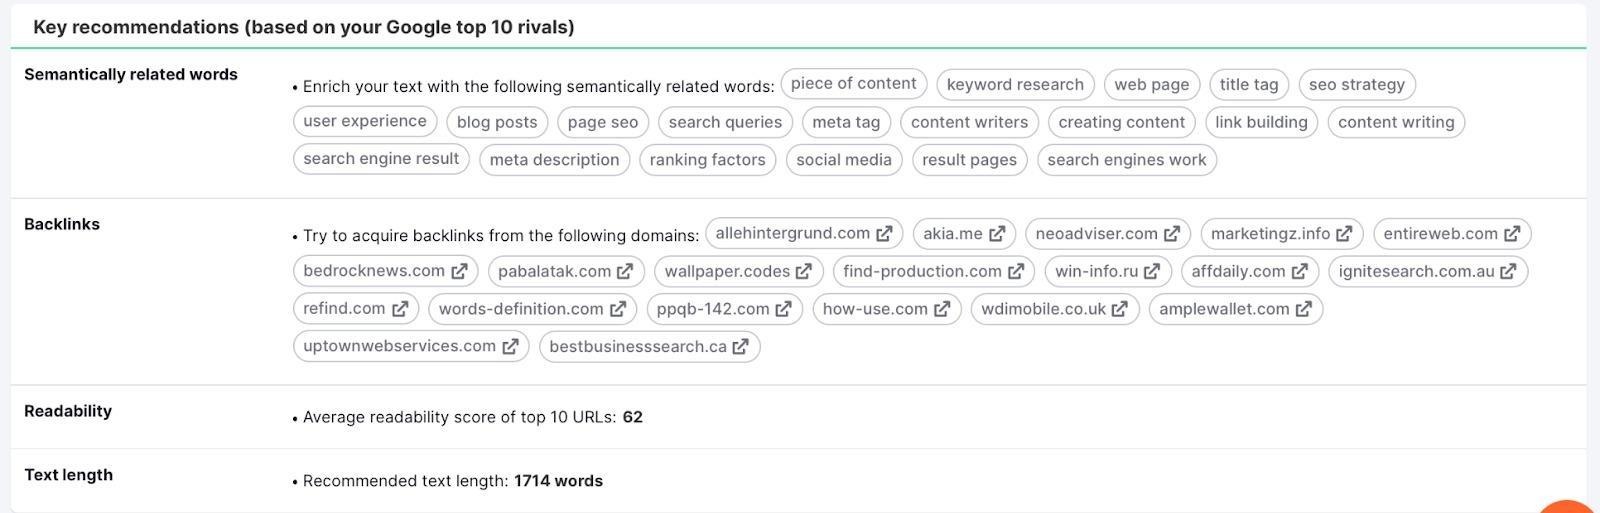Image resolution: width=1600 pixels, height=513 pixels.
Task: Click the allehintergrund.com domain name text
Action: 793,233
